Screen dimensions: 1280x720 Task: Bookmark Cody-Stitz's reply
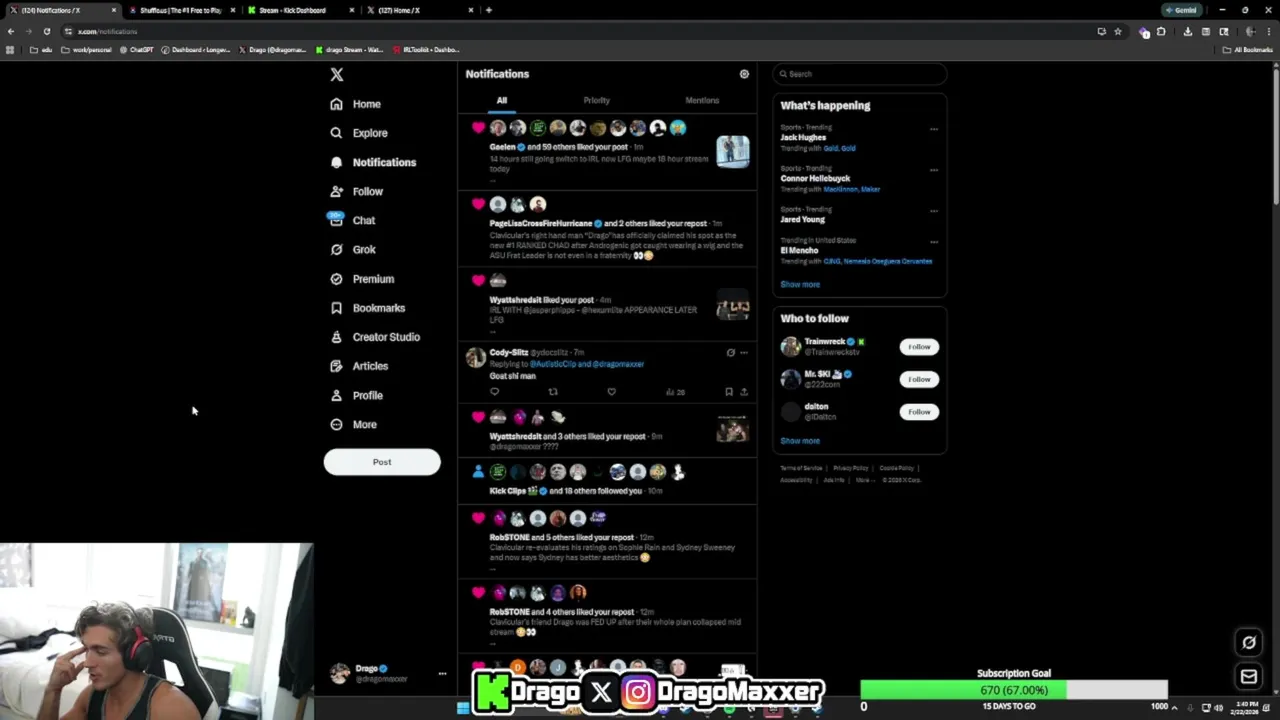pos(728,392)
